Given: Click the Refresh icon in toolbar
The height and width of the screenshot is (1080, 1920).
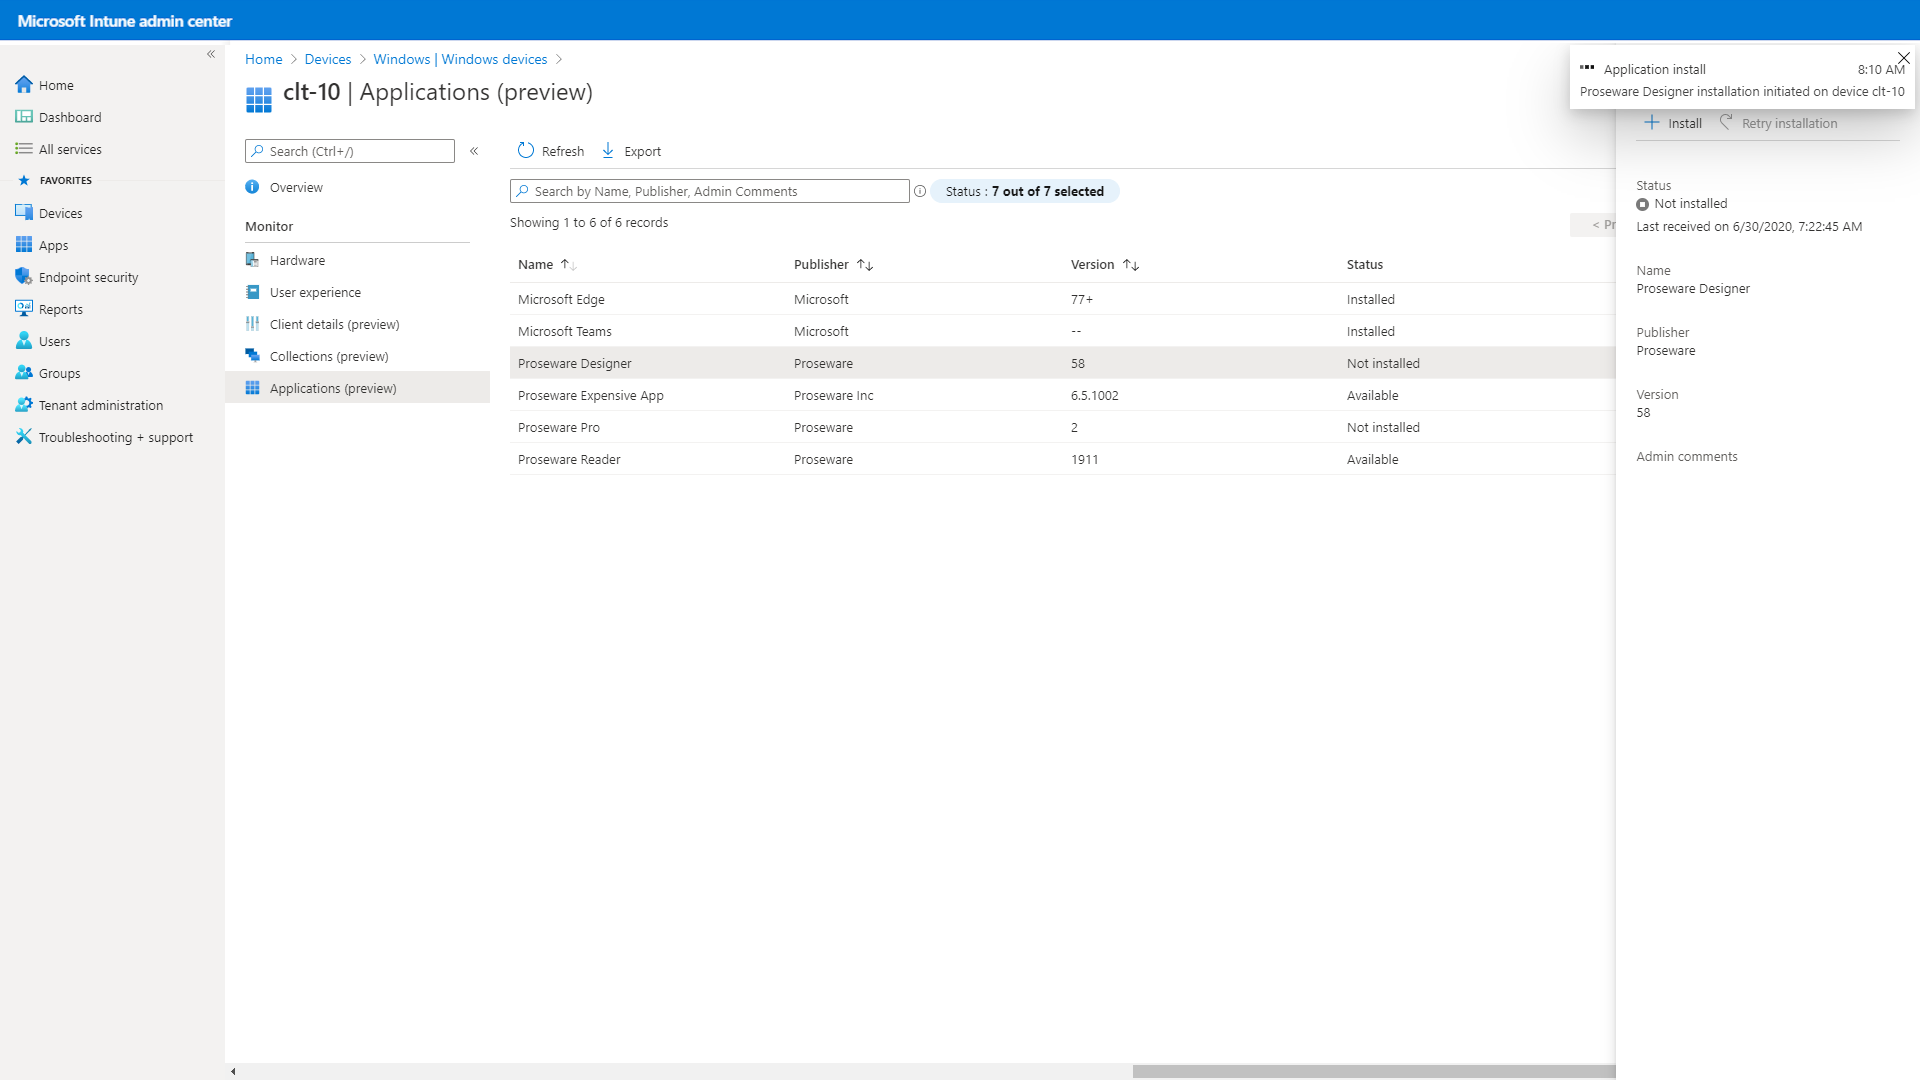Looking at the screenshot, I should point(526,151).
